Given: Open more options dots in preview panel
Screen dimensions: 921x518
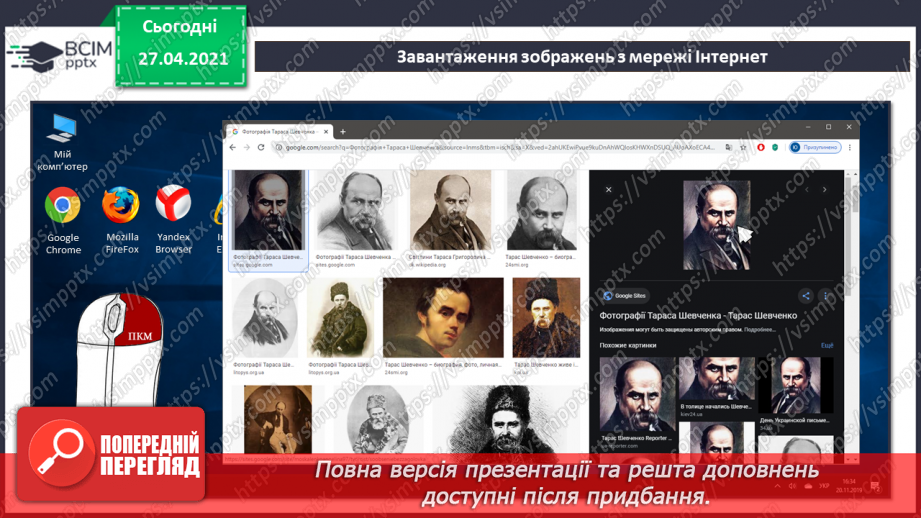Looking at the screenshot, I should tap(825, 296).
